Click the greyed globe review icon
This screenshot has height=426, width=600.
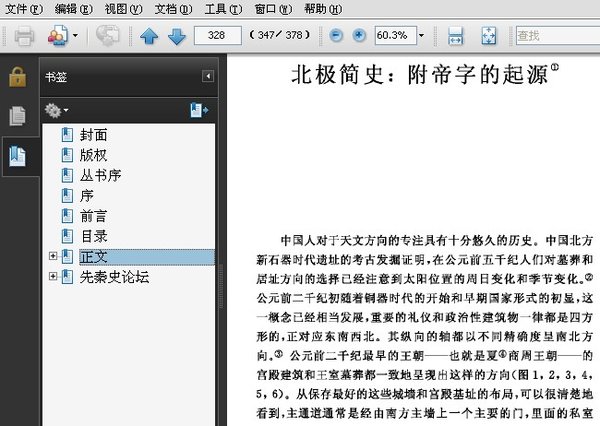coord(108,36)
